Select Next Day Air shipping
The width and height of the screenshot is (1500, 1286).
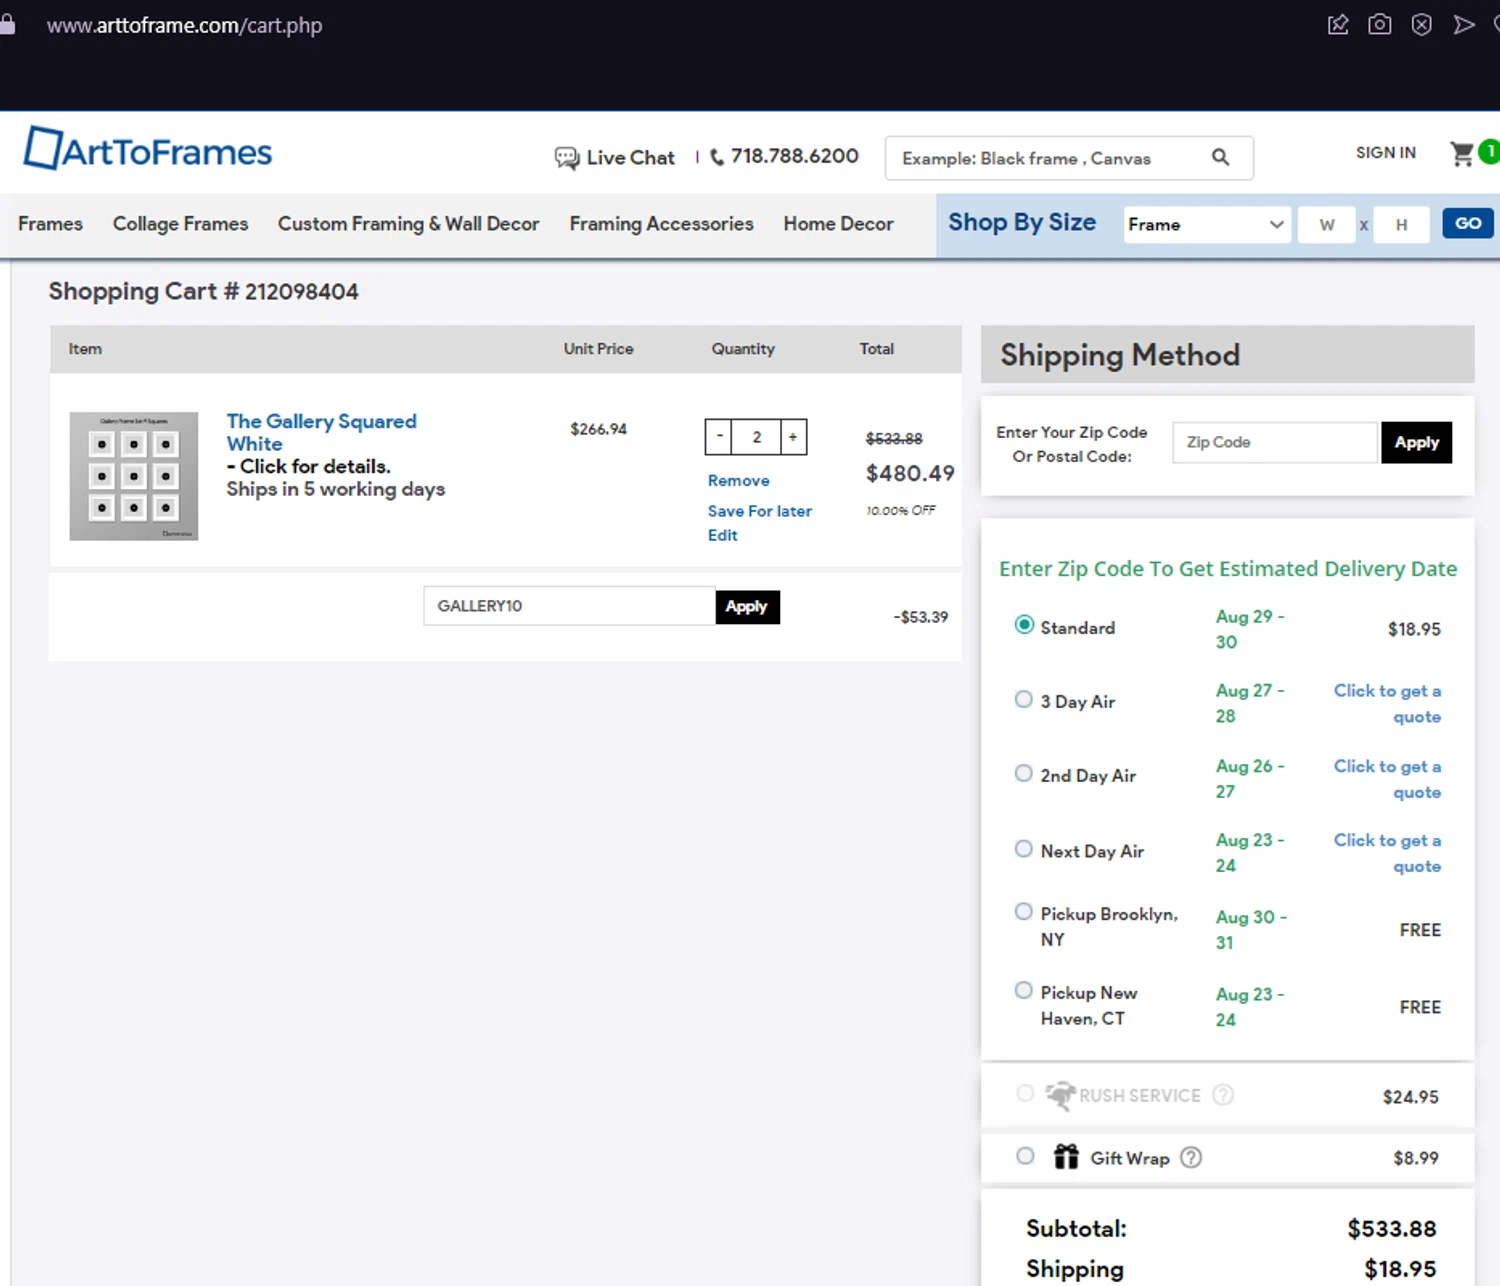tap(1024, 849)
